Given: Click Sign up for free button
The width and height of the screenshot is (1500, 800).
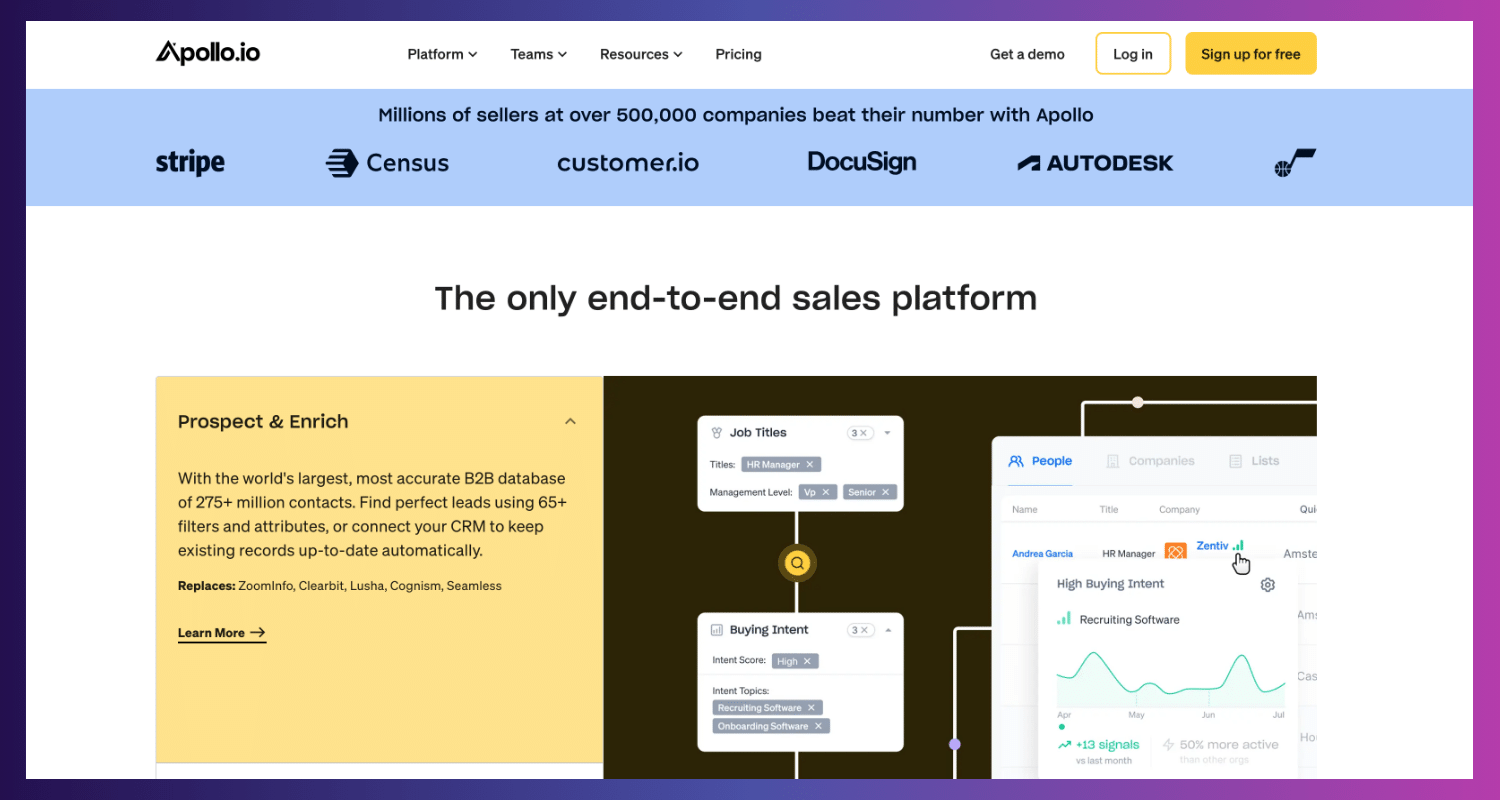Looking at the screenshot, I should (x=1251, y=54).
